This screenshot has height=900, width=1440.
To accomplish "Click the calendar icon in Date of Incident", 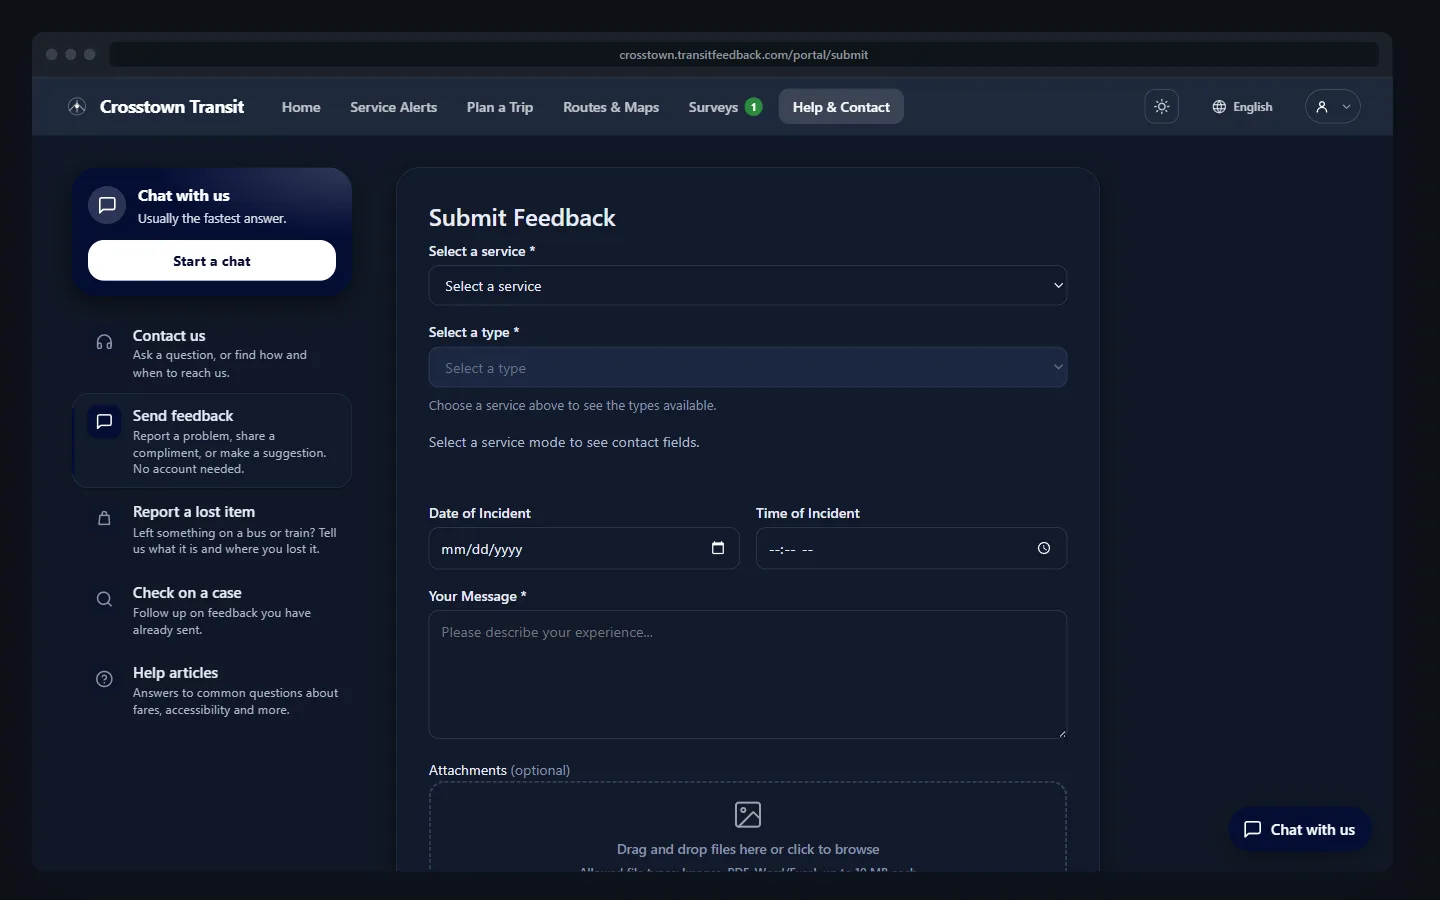I will [717, 548].
